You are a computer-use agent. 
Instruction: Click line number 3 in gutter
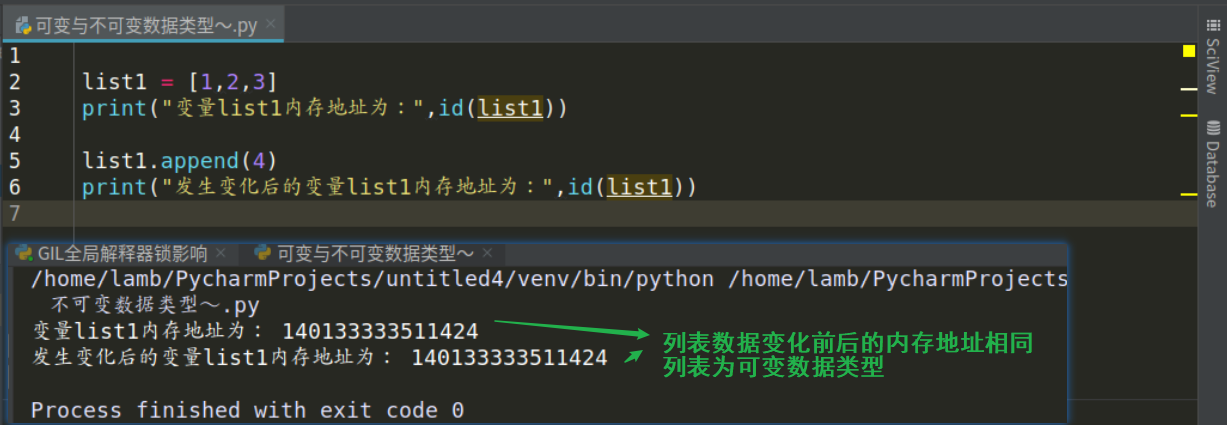14,108
